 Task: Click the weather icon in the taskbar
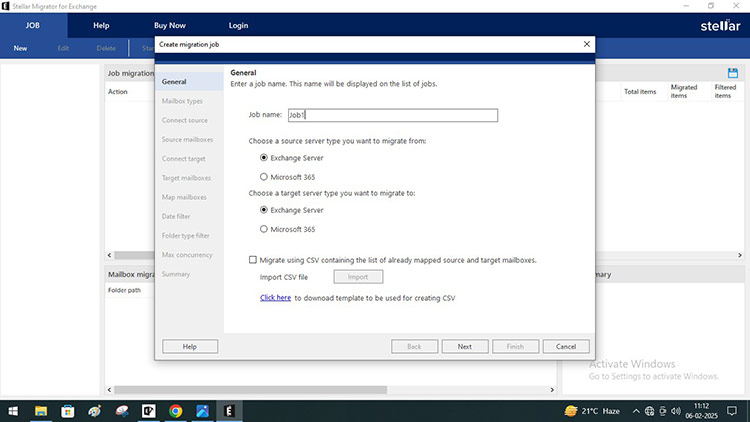(x=571, y=410)
